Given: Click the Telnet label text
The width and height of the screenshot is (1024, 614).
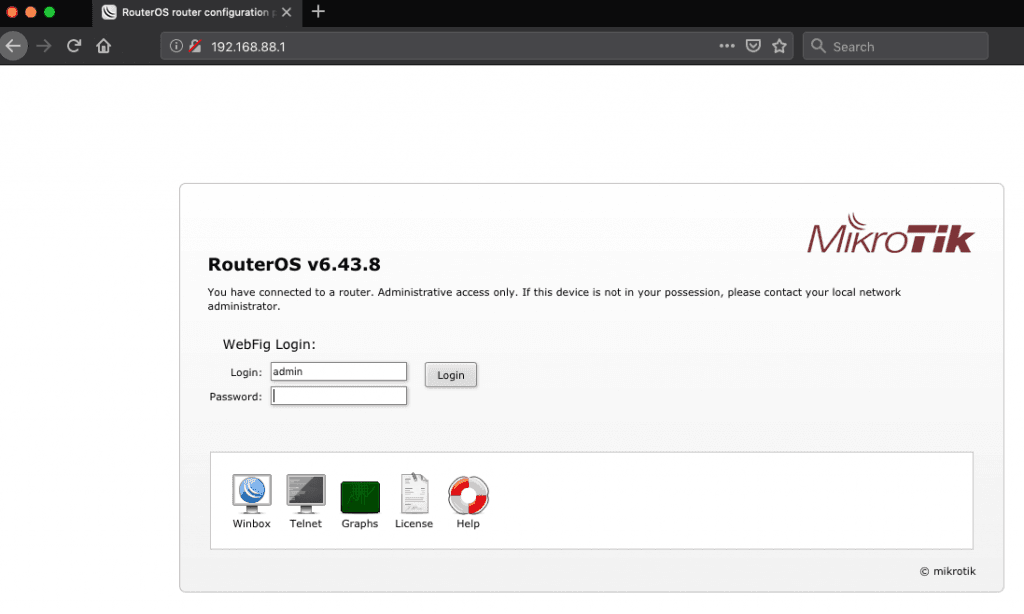Looking at the screenshot, I should tap(306, 524).
